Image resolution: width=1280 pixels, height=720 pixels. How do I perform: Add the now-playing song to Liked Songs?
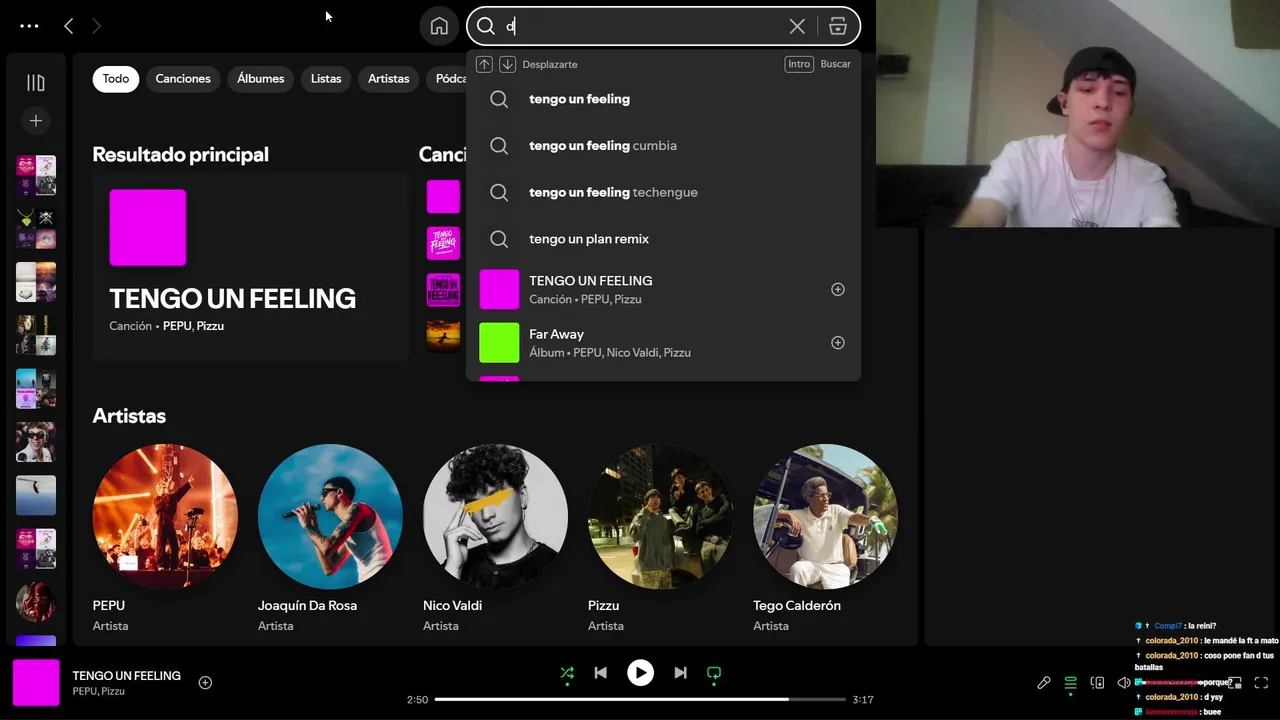click(x=205, y=683)
